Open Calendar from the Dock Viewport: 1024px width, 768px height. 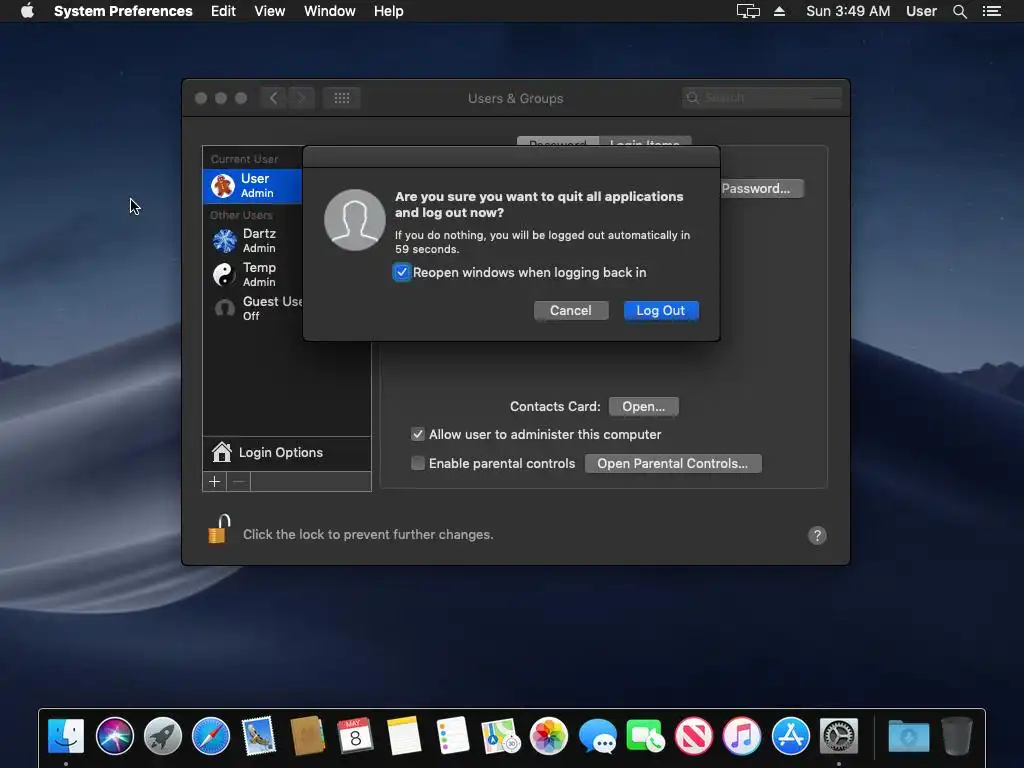[355, 736]
